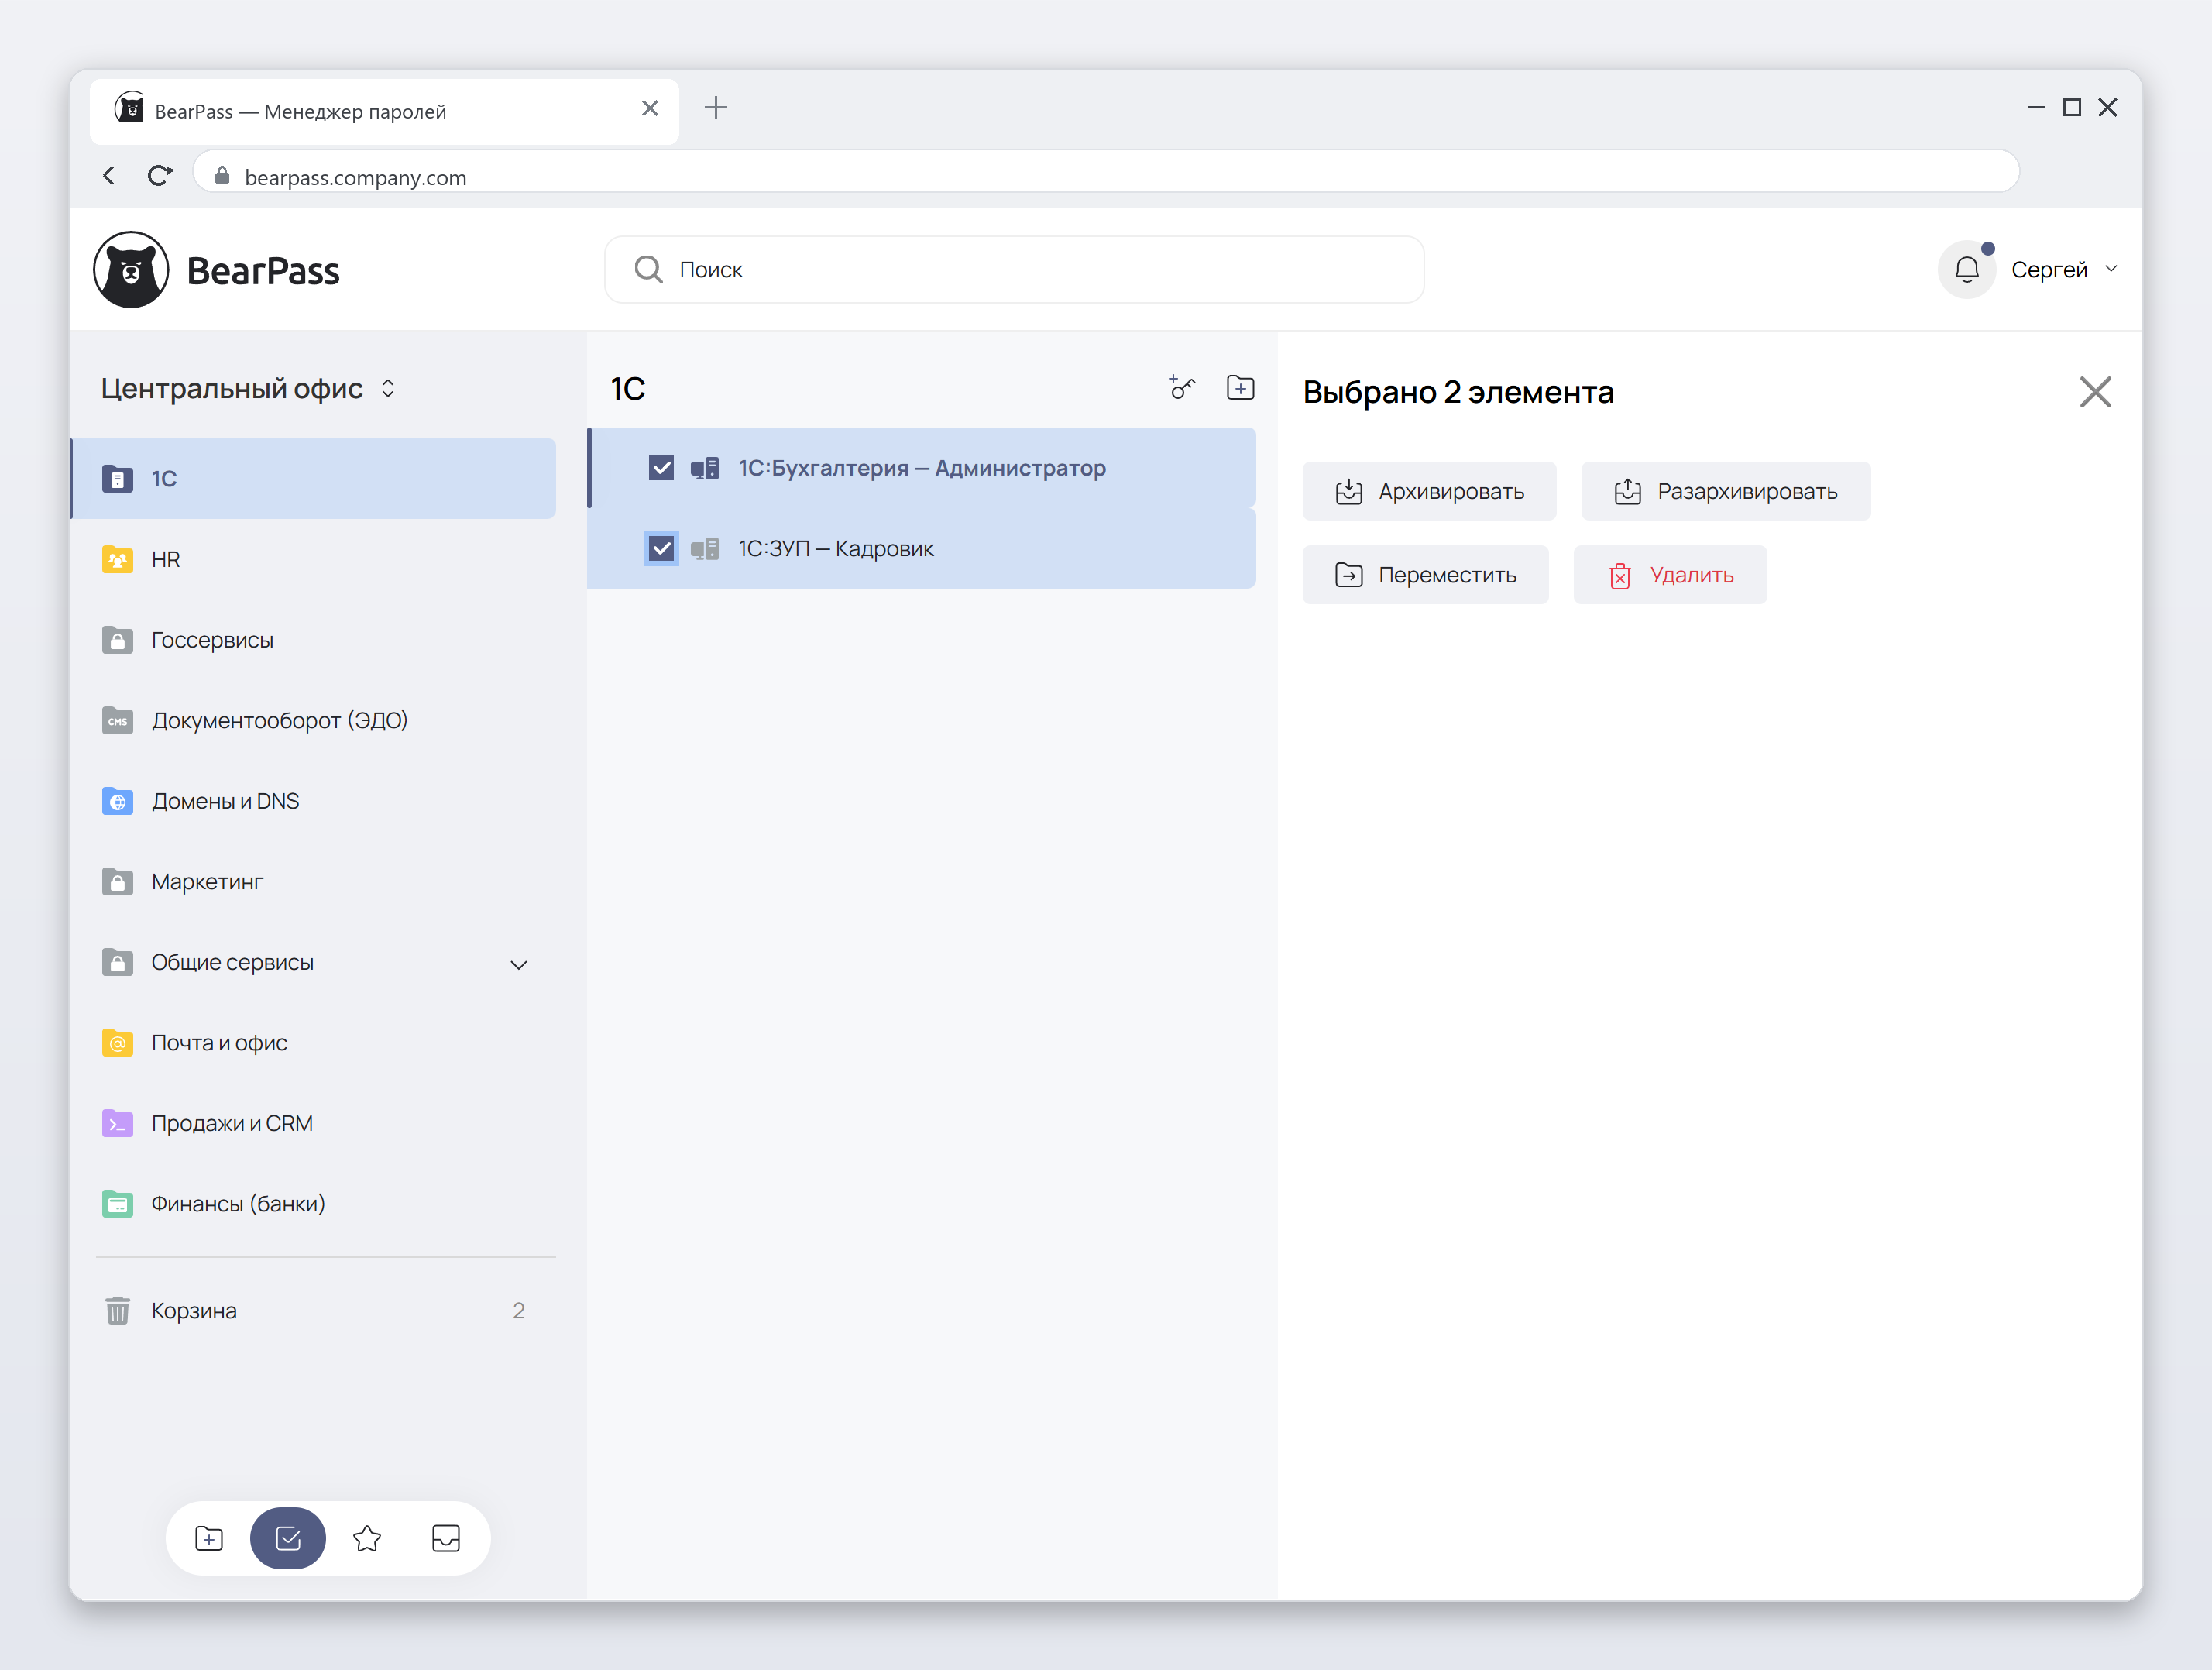The image size is (2212, 1670).
Task: Close the BearPass browser tab
Action: (650, 108)
